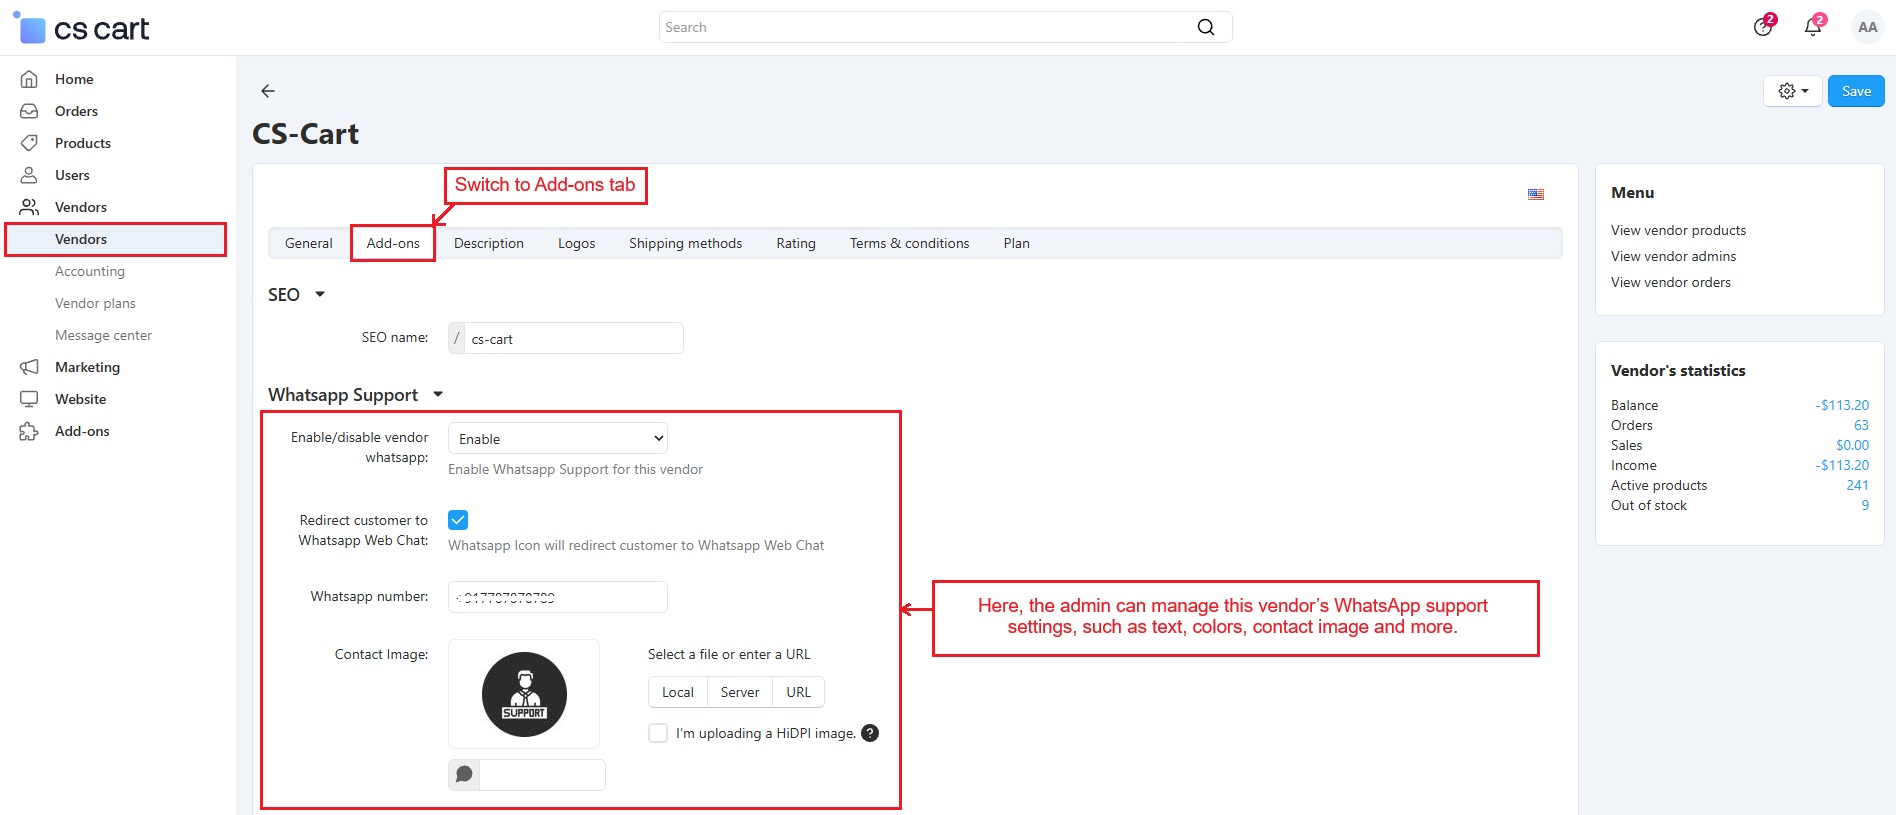Screen dimensions: 1896x815
Task: Switch to the Add-ons tab
Action: tap(393, 243)
